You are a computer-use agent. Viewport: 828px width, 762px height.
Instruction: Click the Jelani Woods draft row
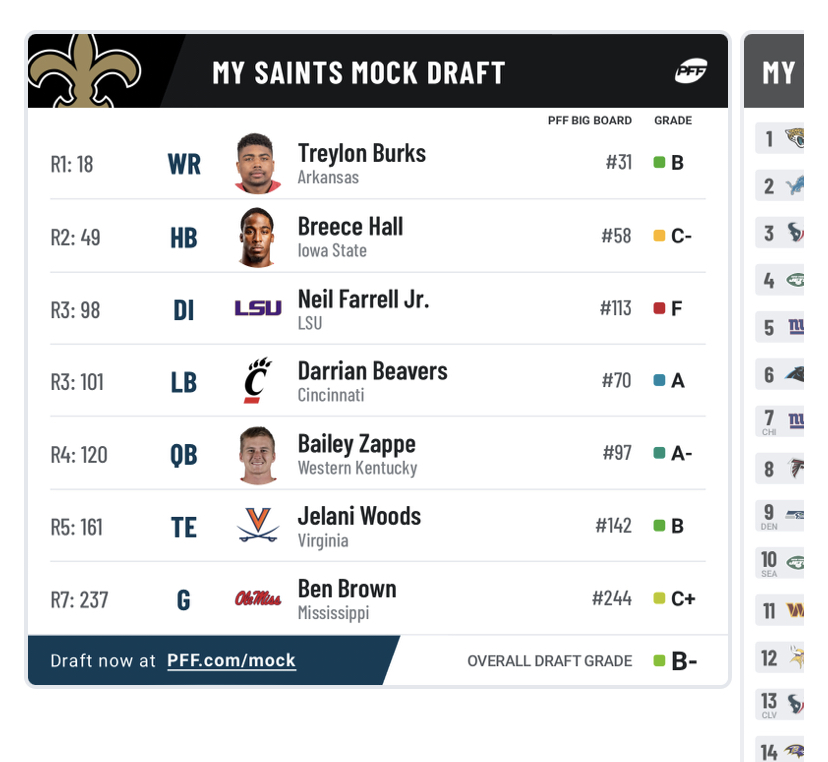378,525
